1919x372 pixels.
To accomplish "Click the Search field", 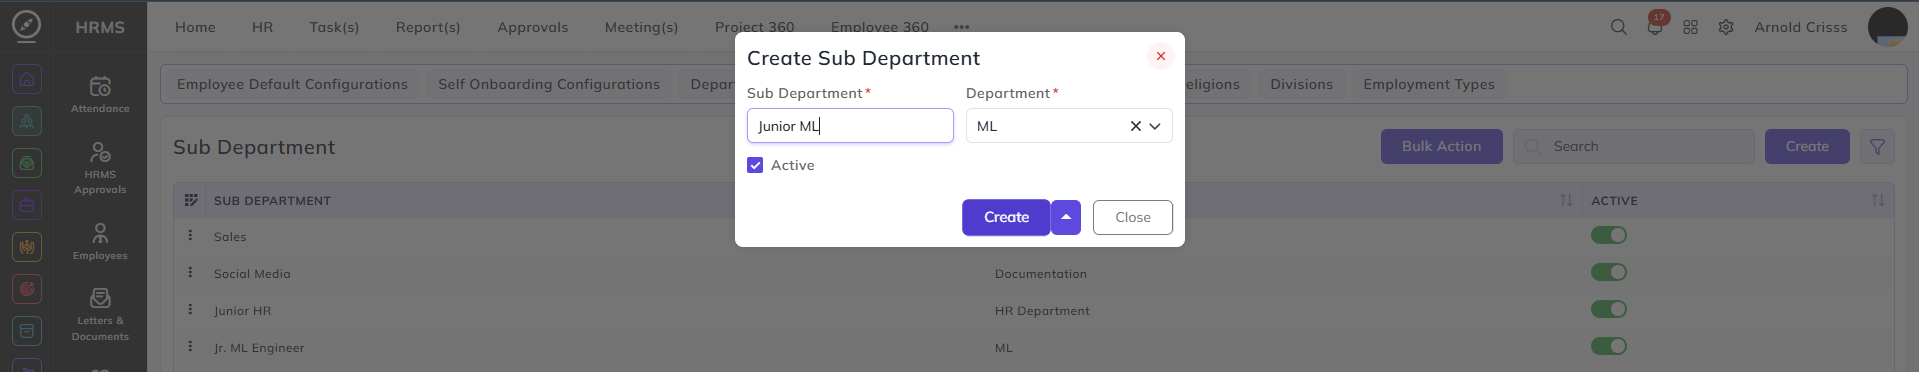I will pos(1634,146).
